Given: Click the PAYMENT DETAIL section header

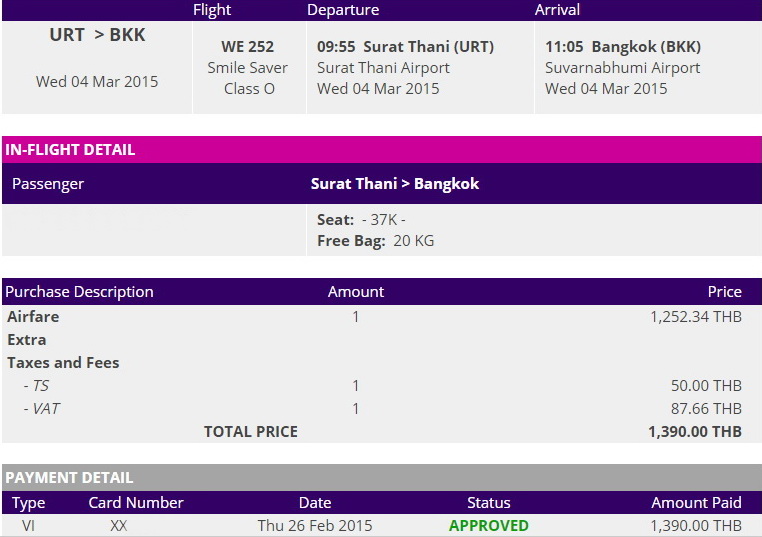Looking at the screenshot, I should [69, 478].
